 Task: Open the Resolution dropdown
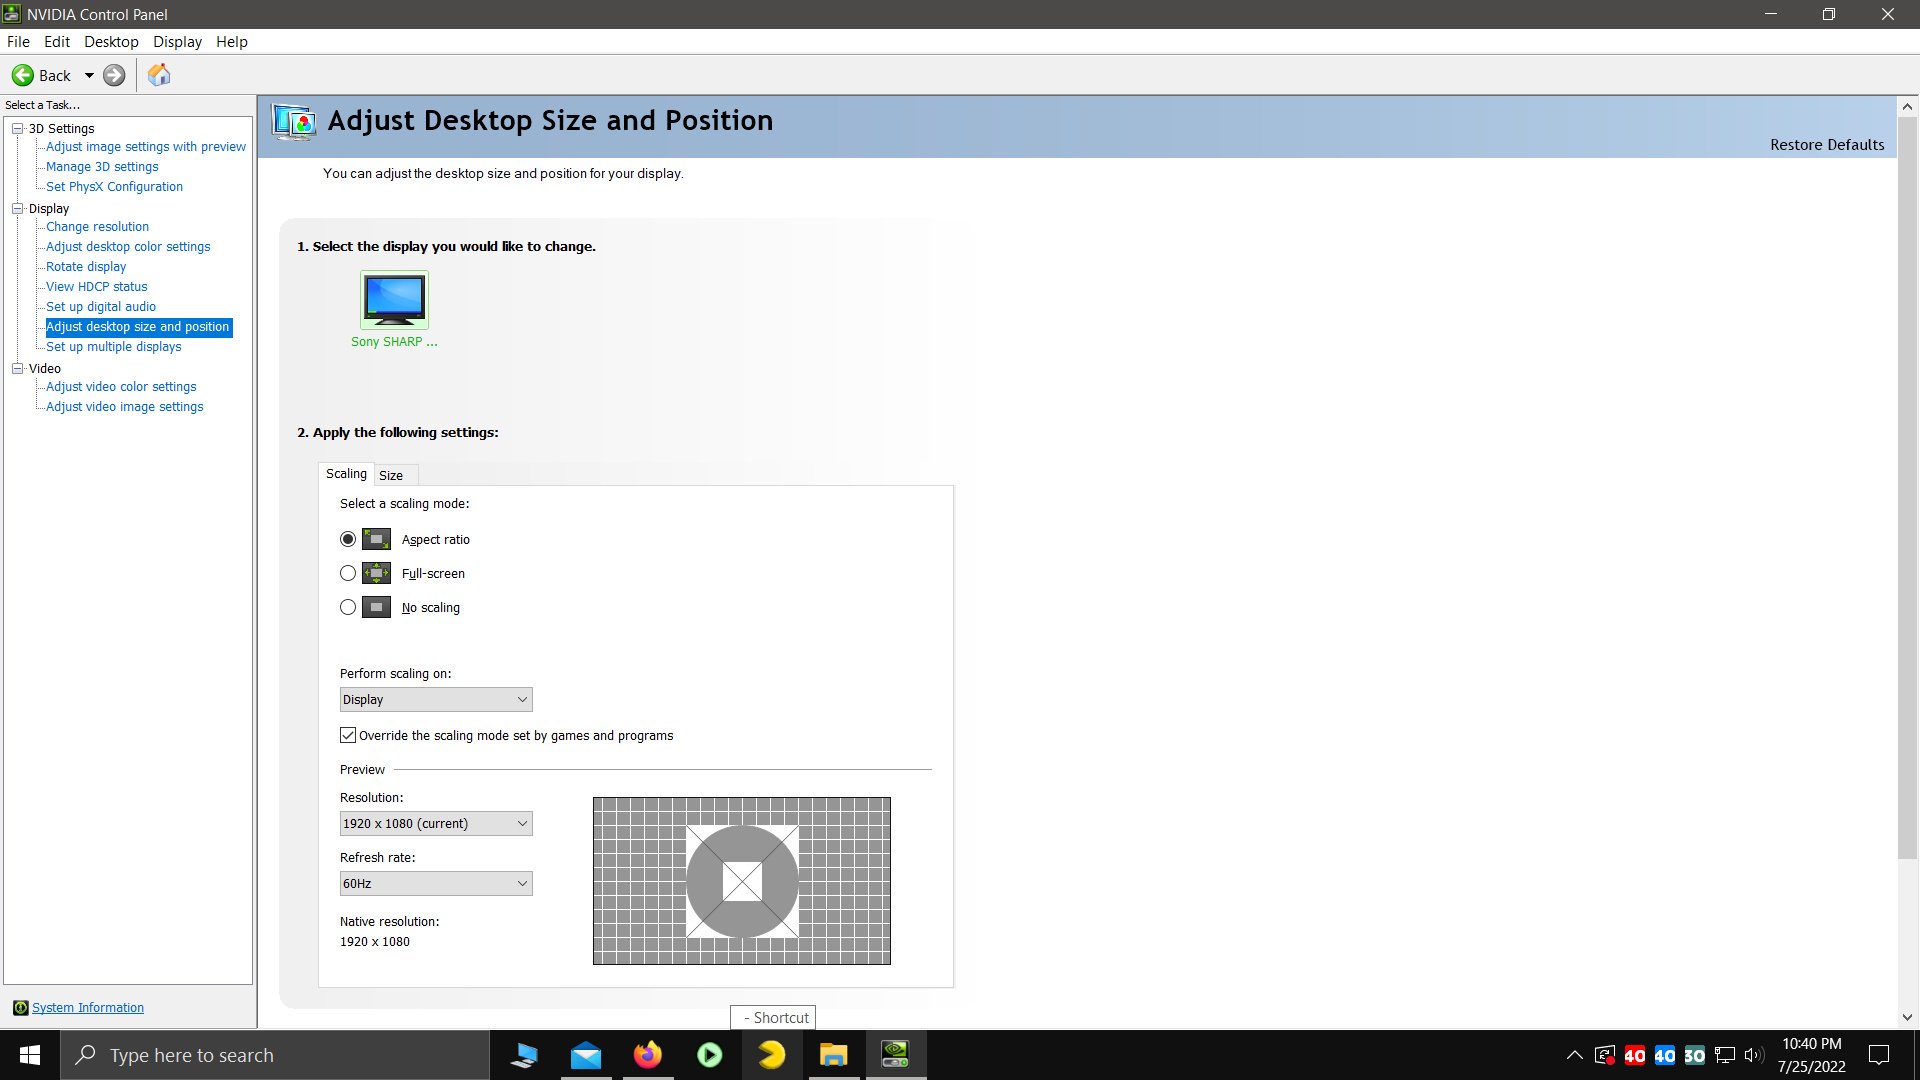coord(436,823)
